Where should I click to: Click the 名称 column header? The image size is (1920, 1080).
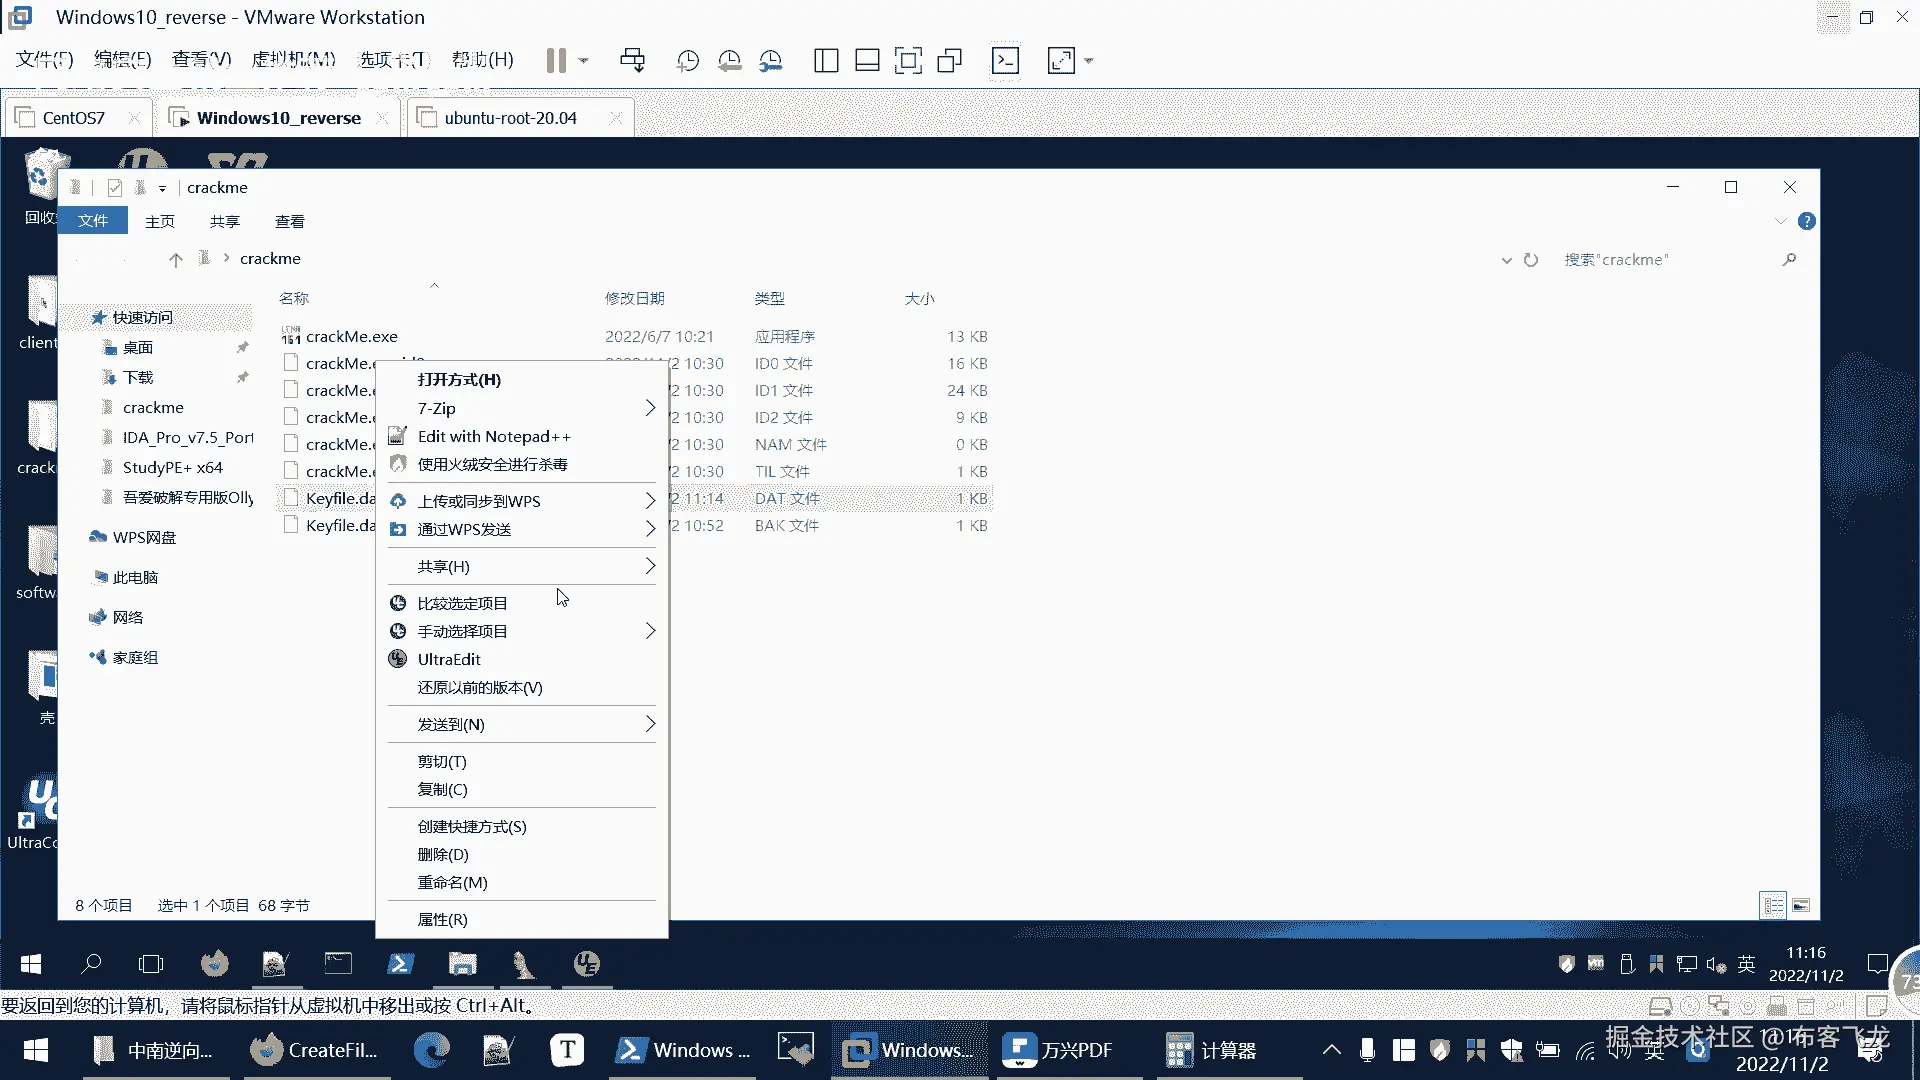click(294, 298)
